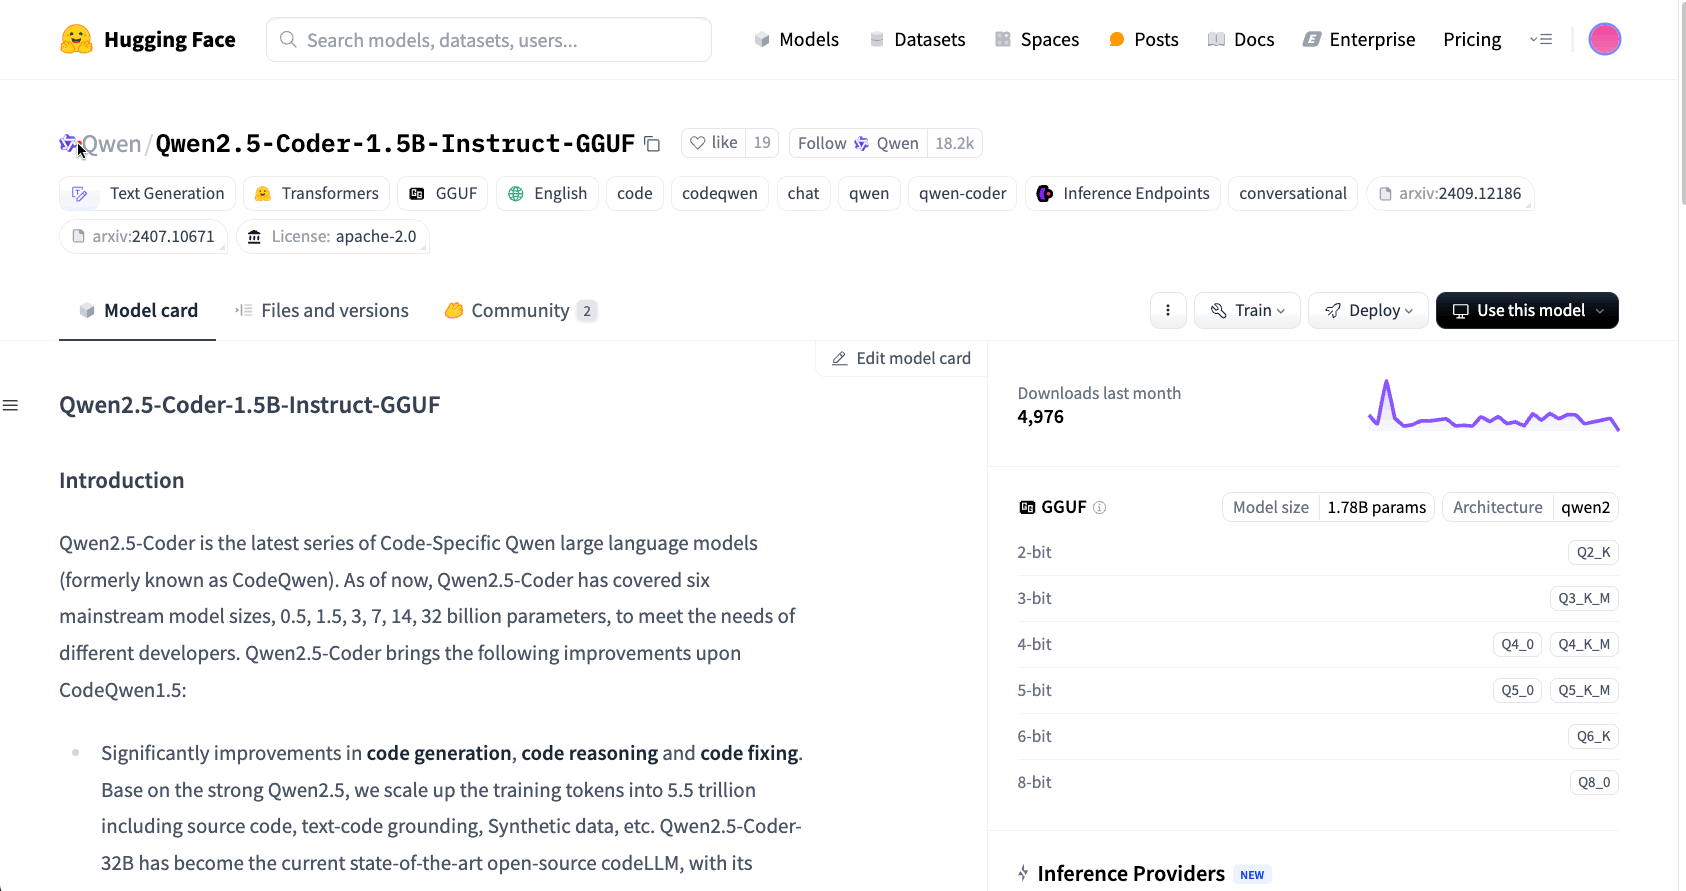
Task: Click the search models input field
Action: point(489,40)
